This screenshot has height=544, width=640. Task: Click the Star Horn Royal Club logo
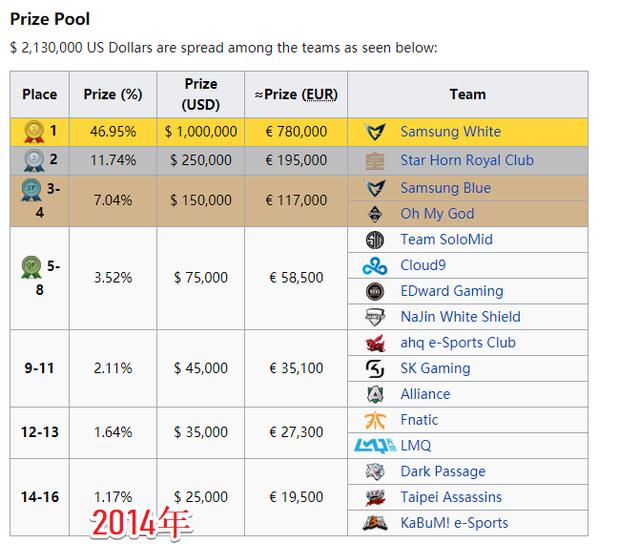click(375, 160)
